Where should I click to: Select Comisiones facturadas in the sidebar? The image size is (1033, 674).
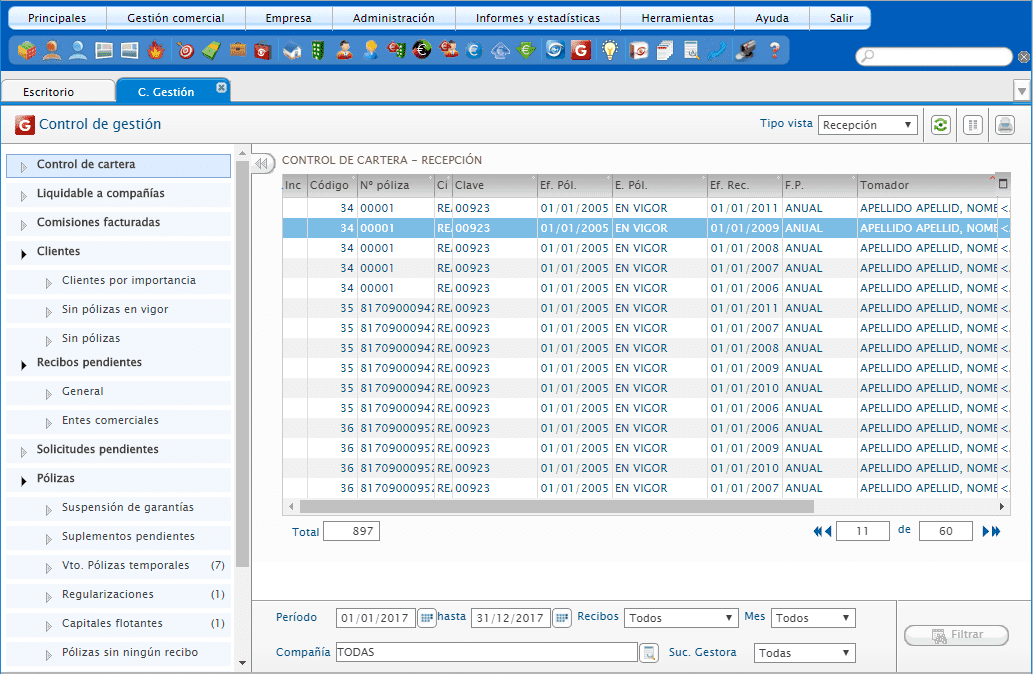119,223
